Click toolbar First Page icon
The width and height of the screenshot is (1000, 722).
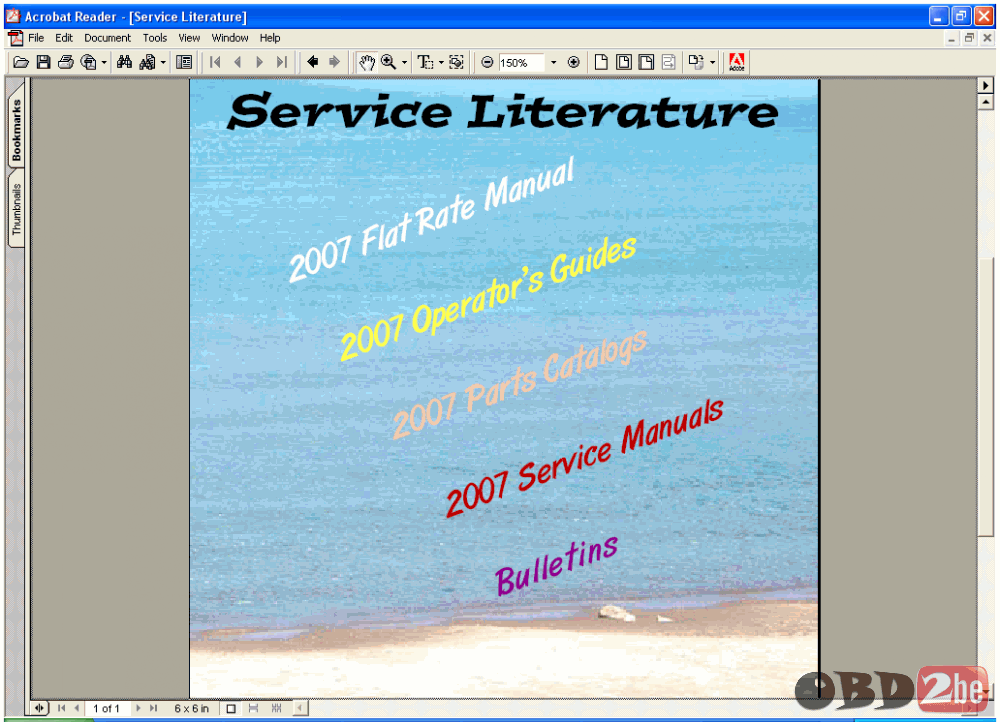point(215,62)
